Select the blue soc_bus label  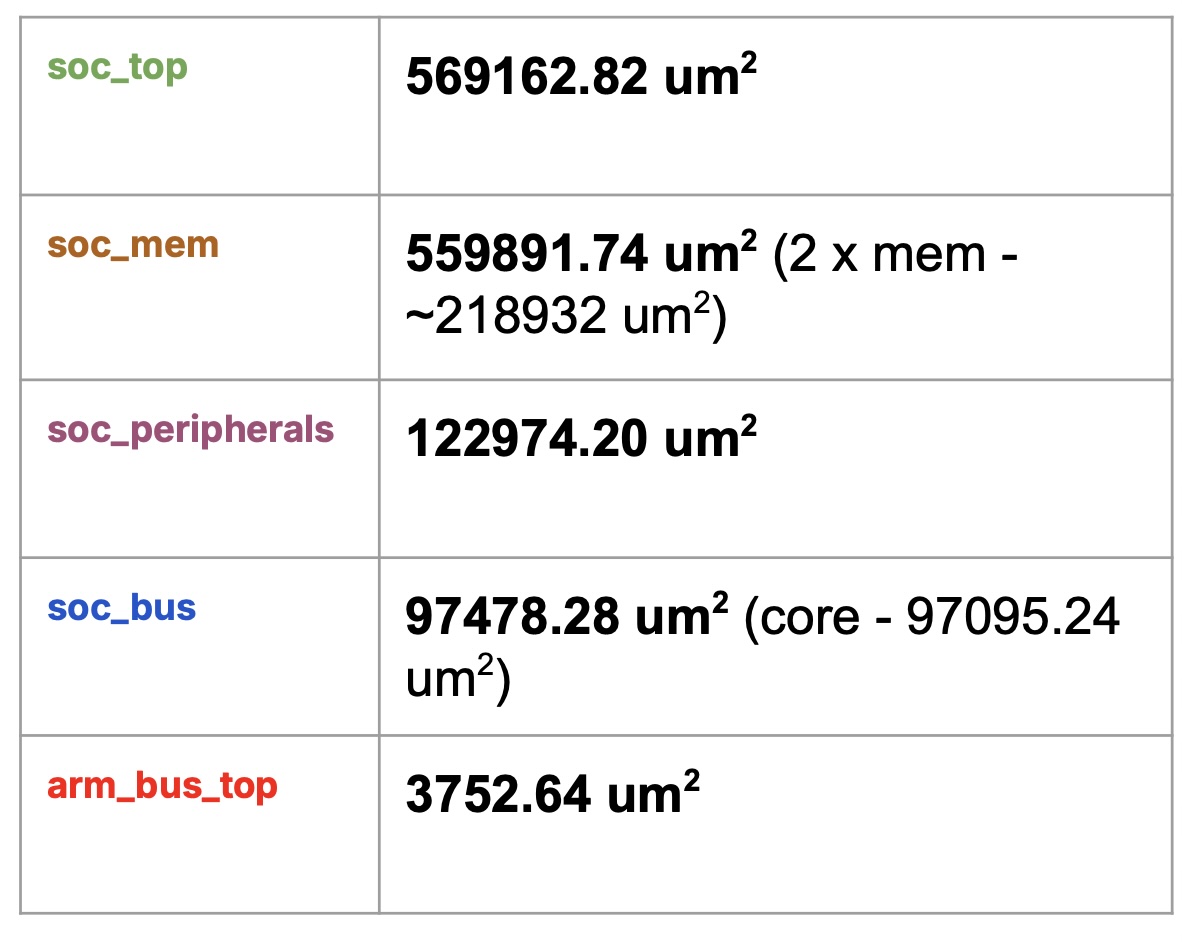[x=121, y=608]
